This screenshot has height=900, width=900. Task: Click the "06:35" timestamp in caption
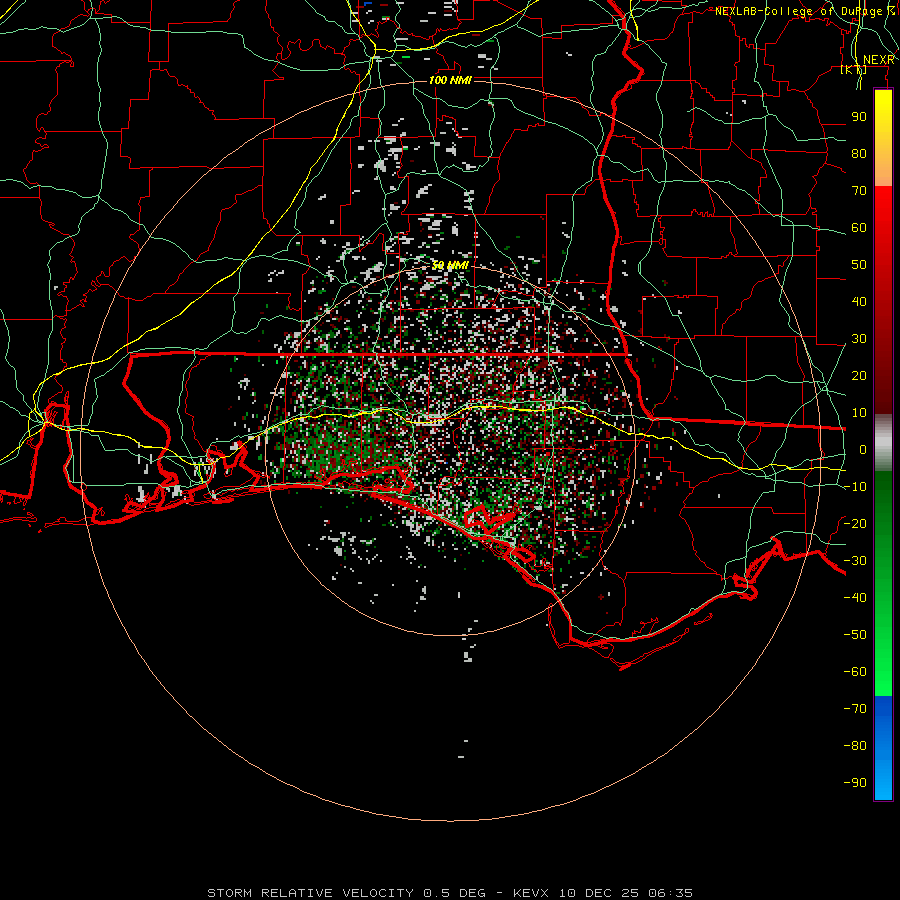click(670, 893)
